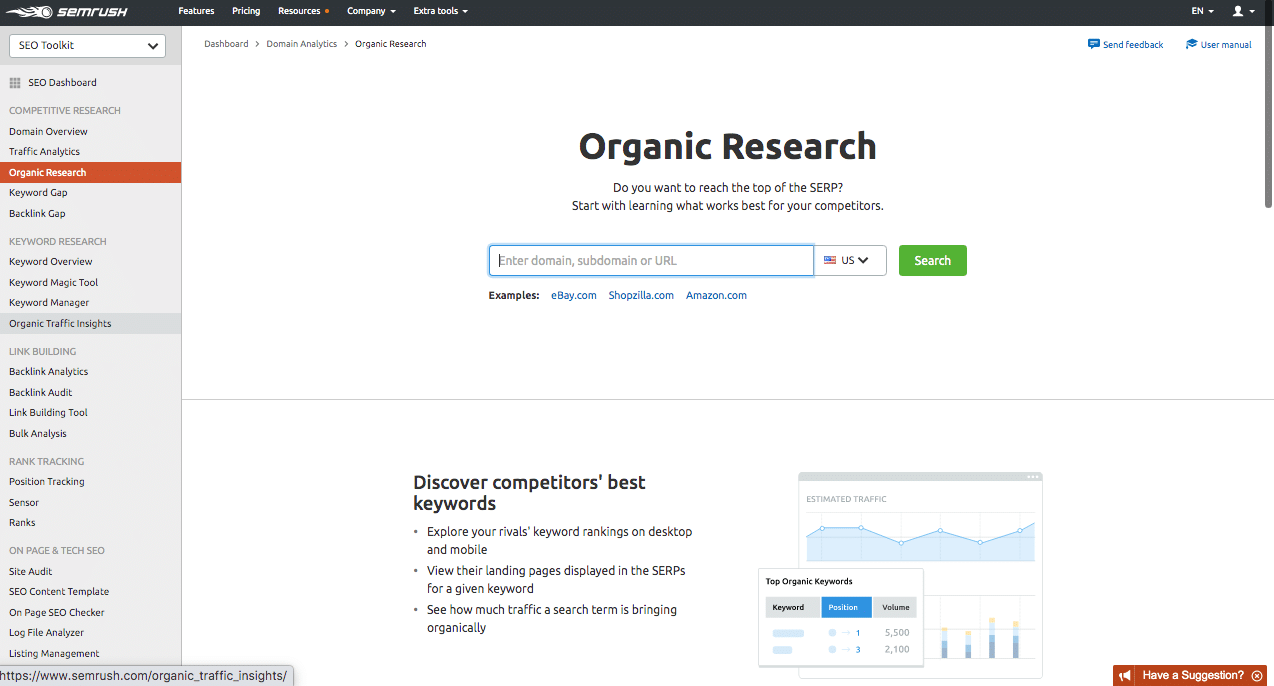This screenshot has height=686, width=1274.
Task: Close the Have a Suggestion bar
Action: coord(1257,676)
